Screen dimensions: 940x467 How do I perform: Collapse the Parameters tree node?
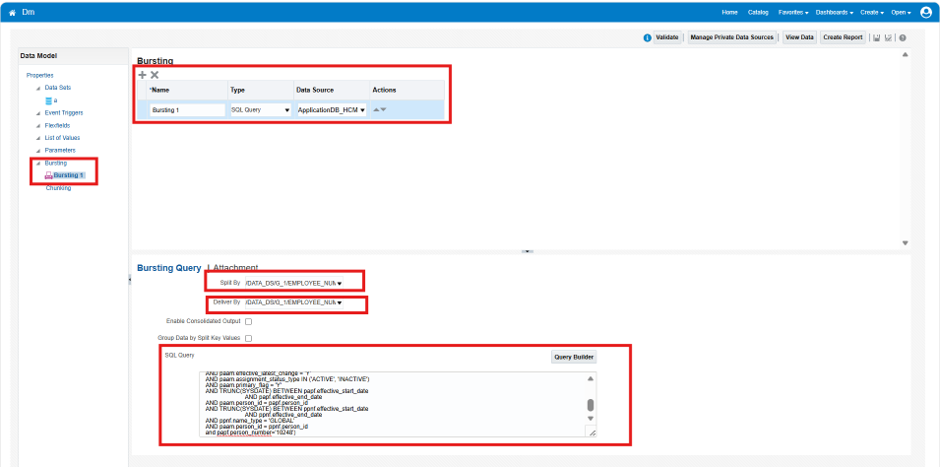pyautogui.click(x=38, y=151)
